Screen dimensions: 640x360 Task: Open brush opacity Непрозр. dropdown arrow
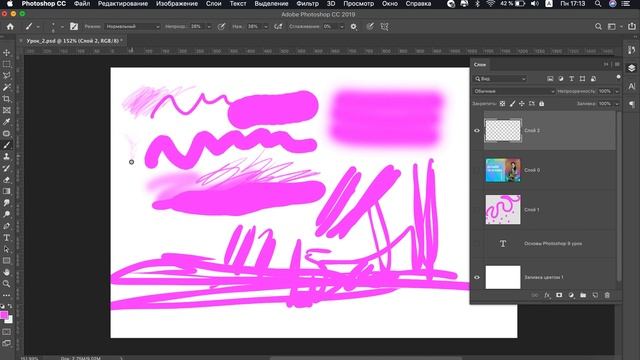click(x=209, y=27)
